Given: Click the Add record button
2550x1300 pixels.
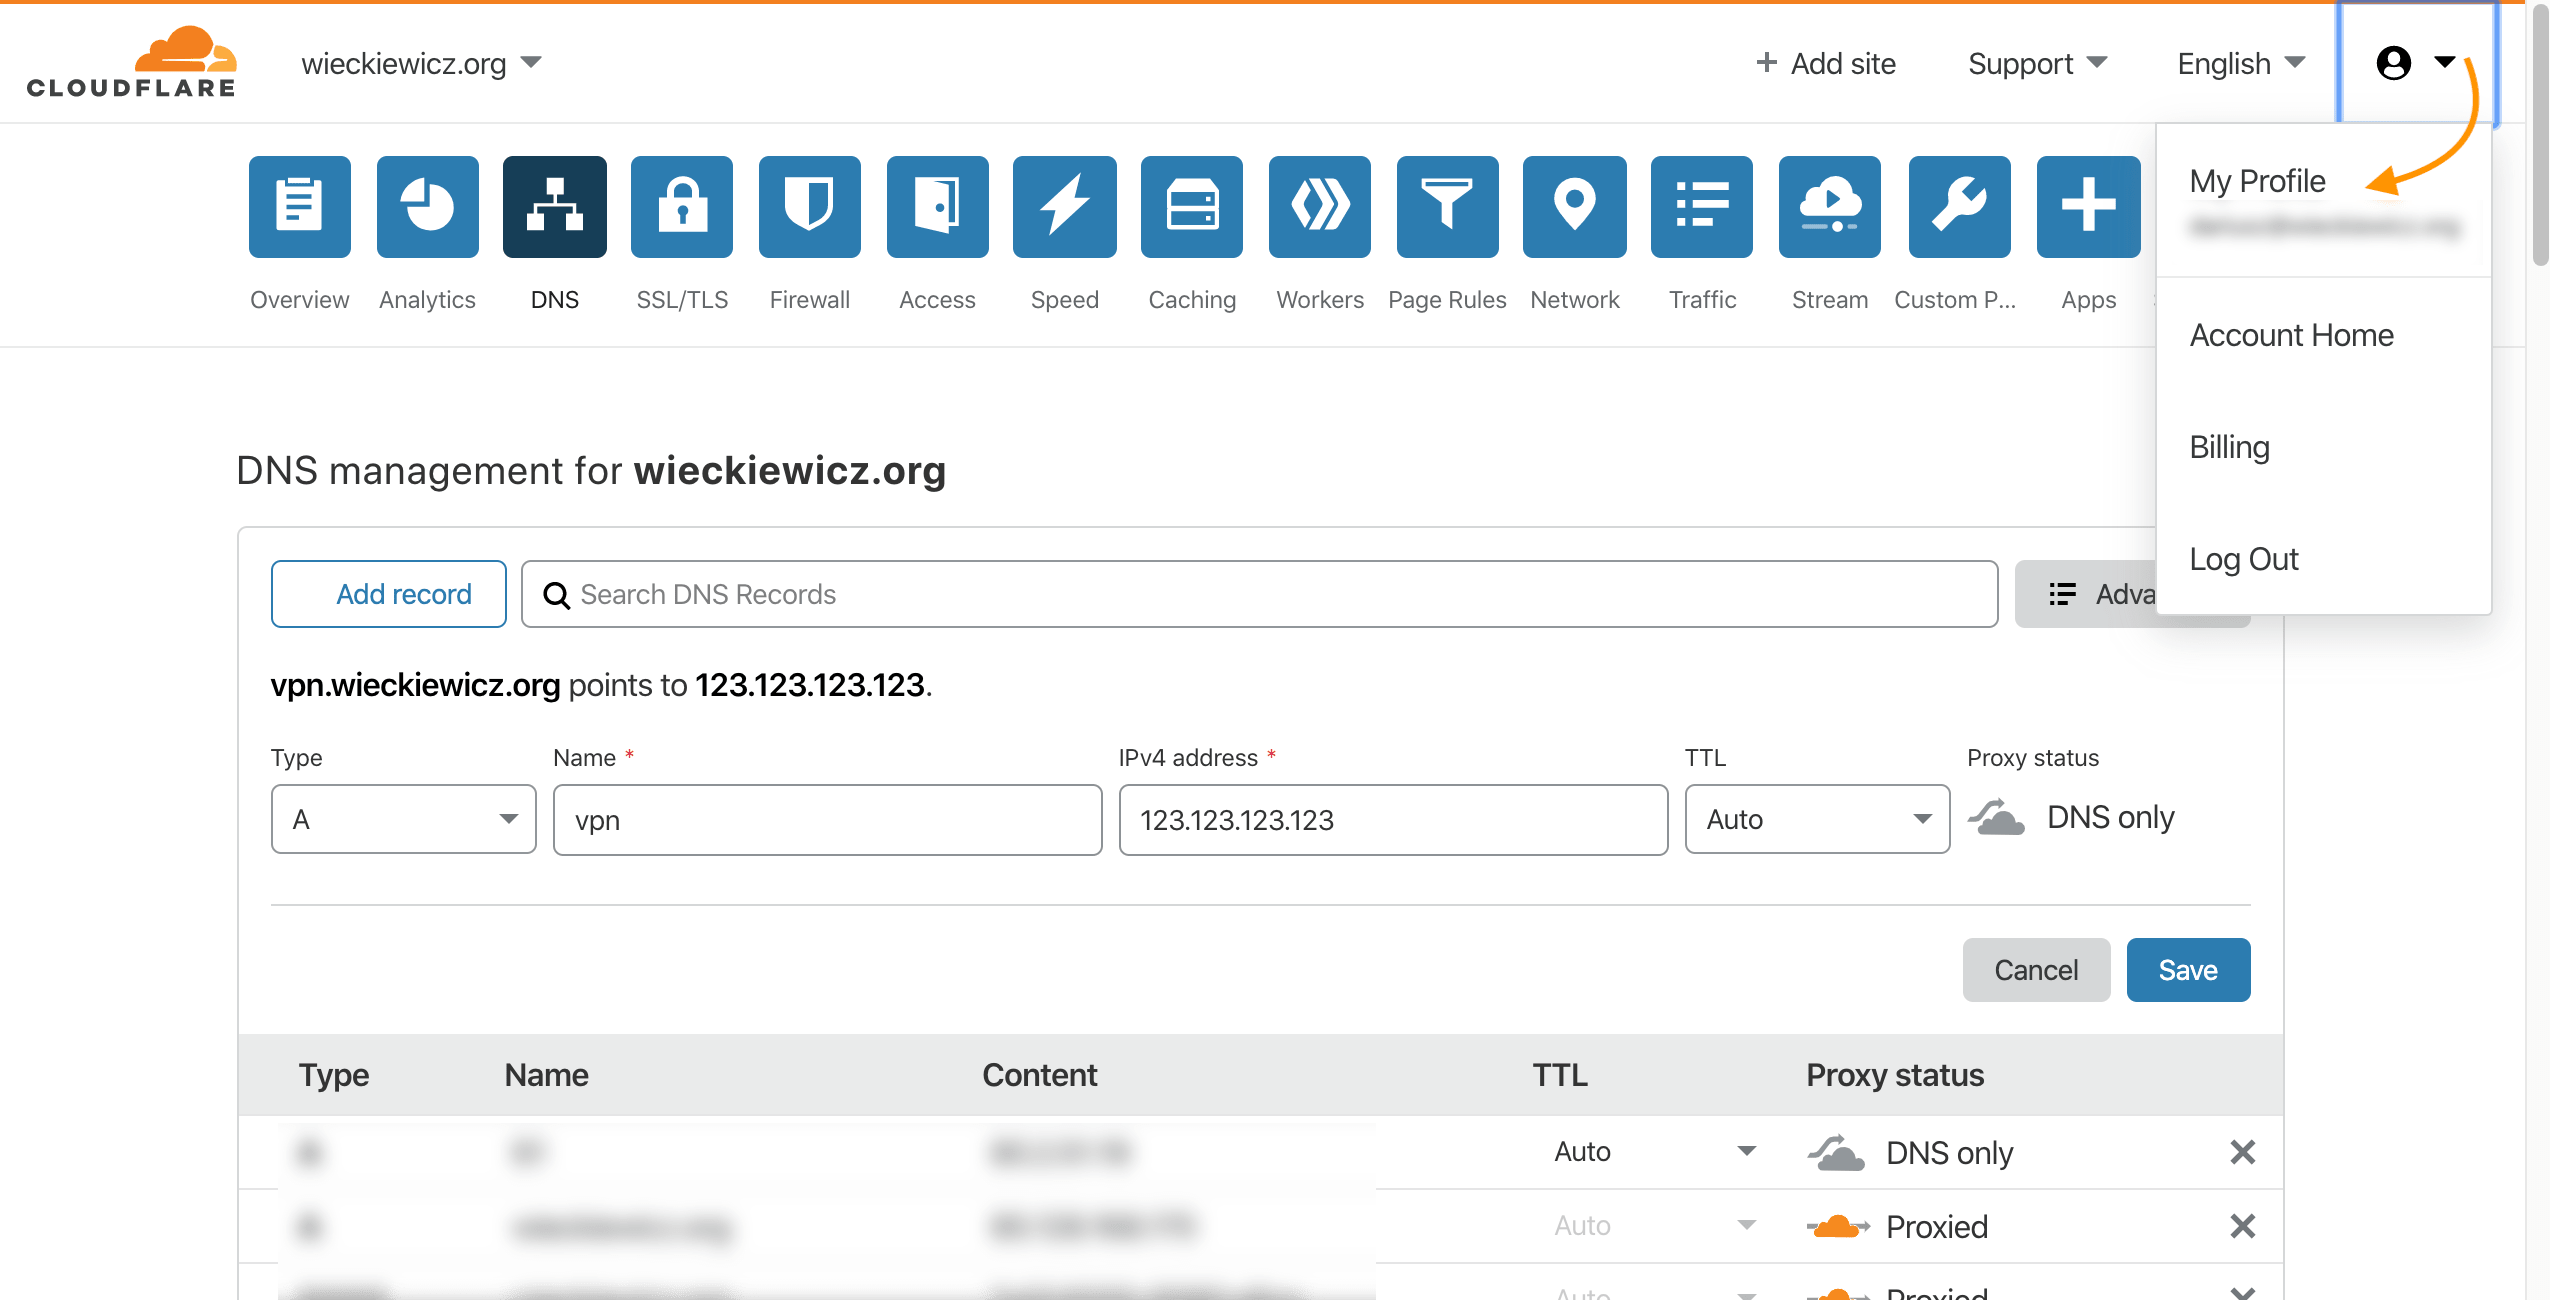Looking at the screenshot, I should (389, 594).
